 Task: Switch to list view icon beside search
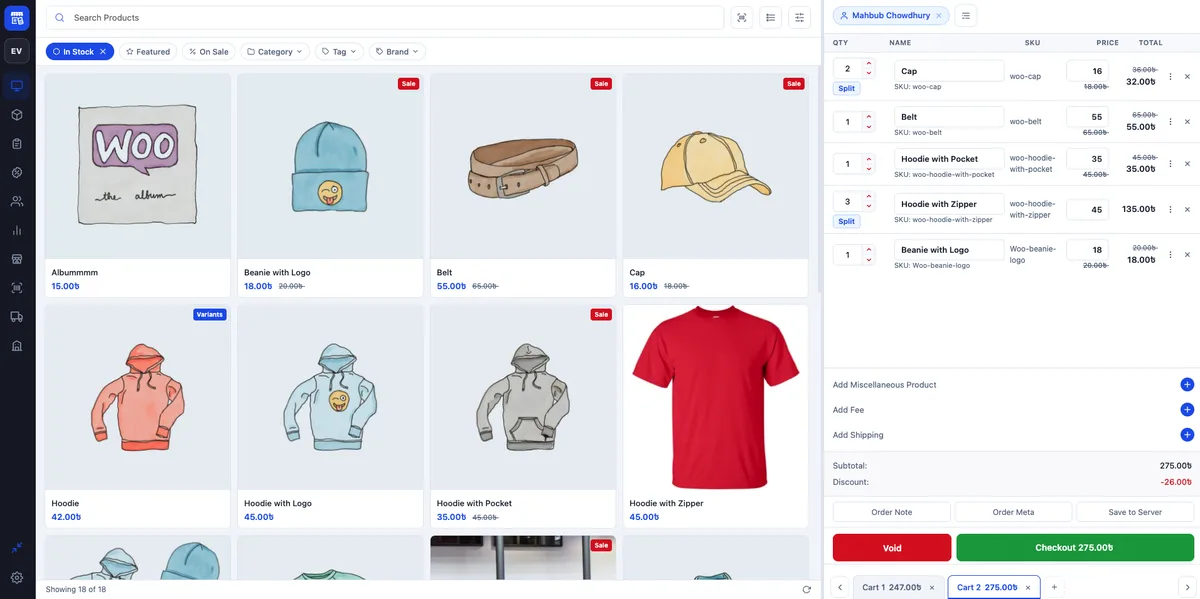click(770, 17)
